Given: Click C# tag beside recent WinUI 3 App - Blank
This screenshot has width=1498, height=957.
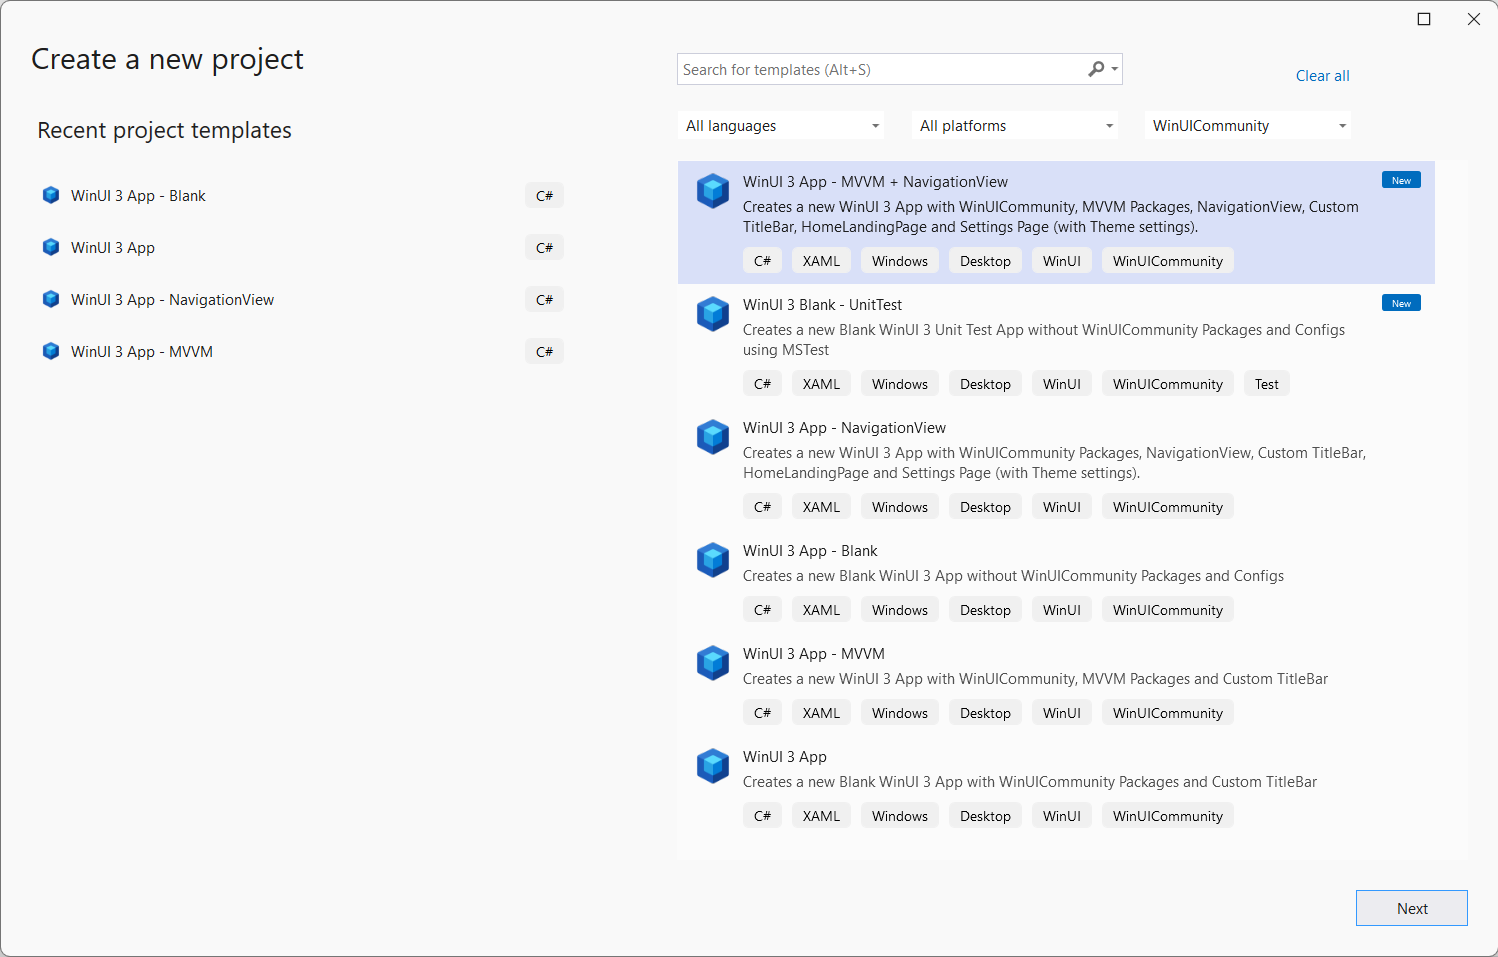Looking at the screenshot, I should [544, 195].
